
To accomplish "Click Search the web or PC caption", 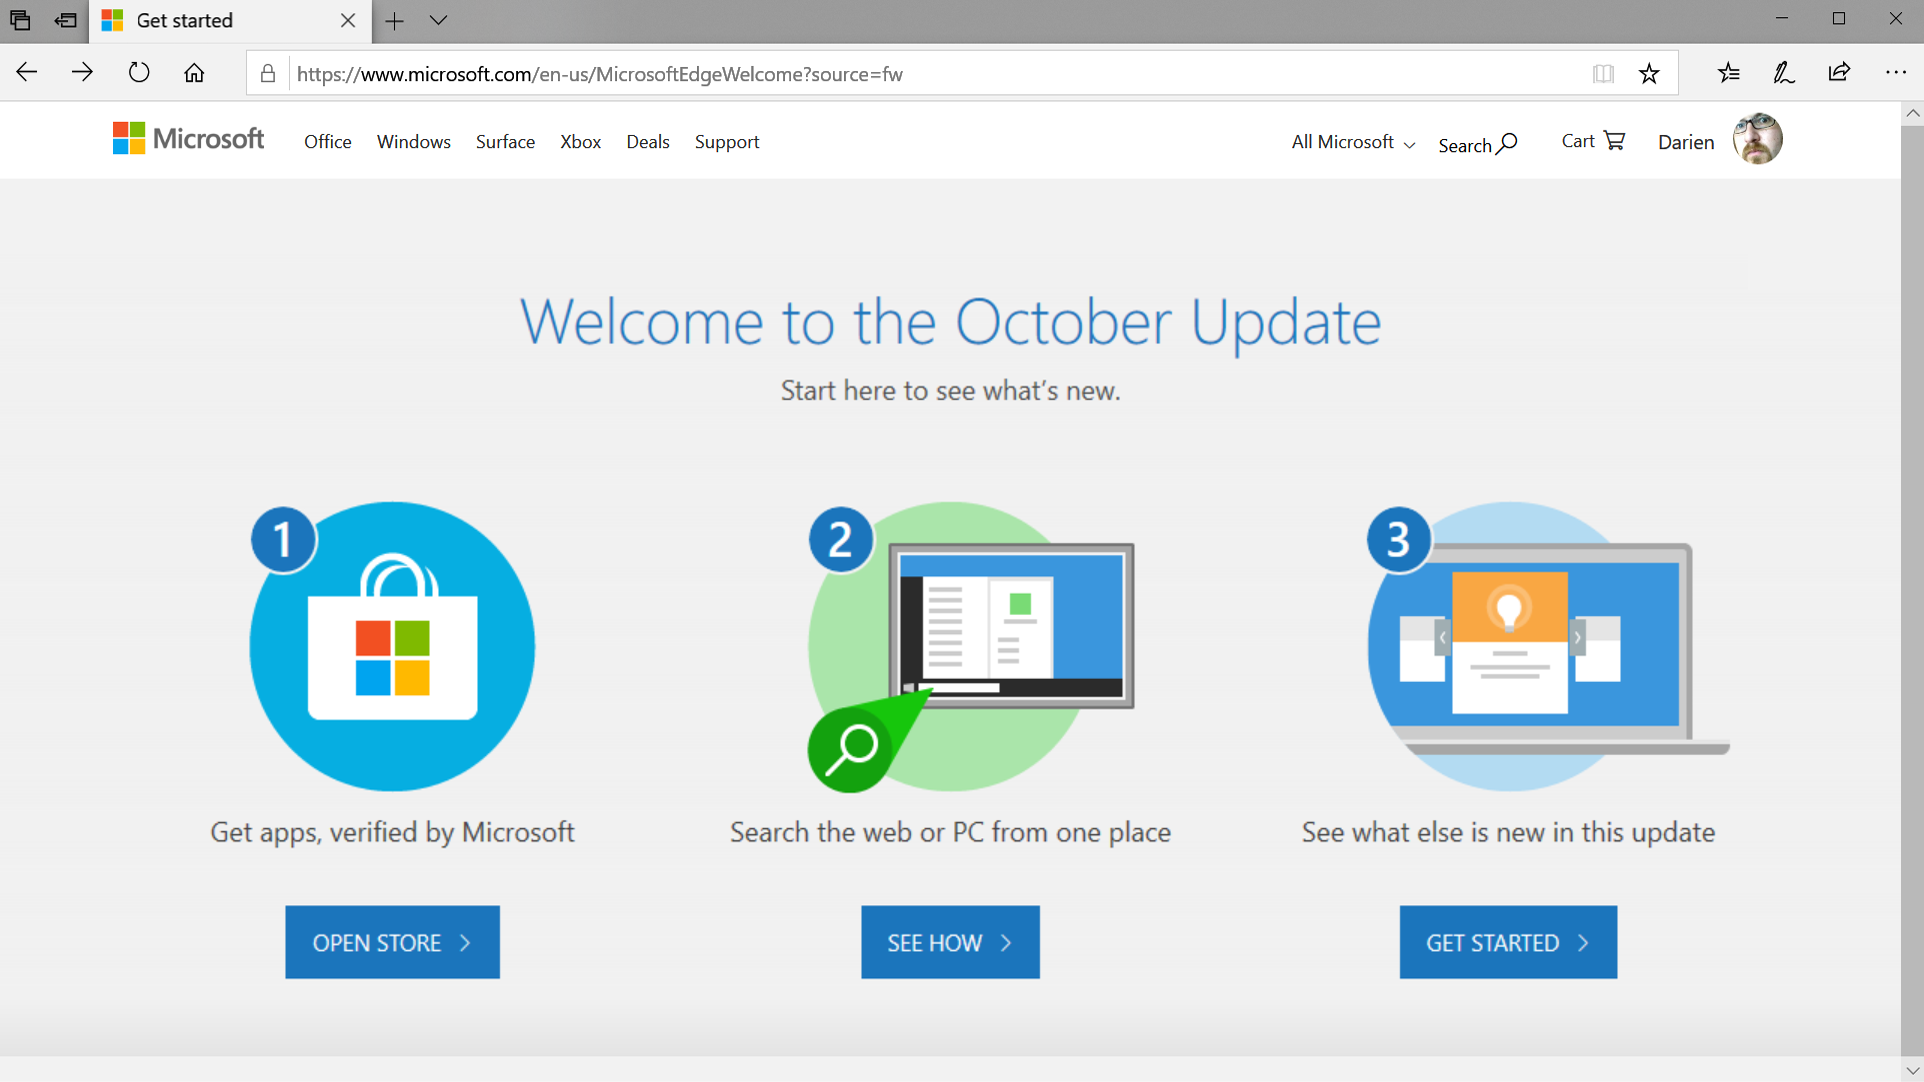I will (x=950, y=832).
